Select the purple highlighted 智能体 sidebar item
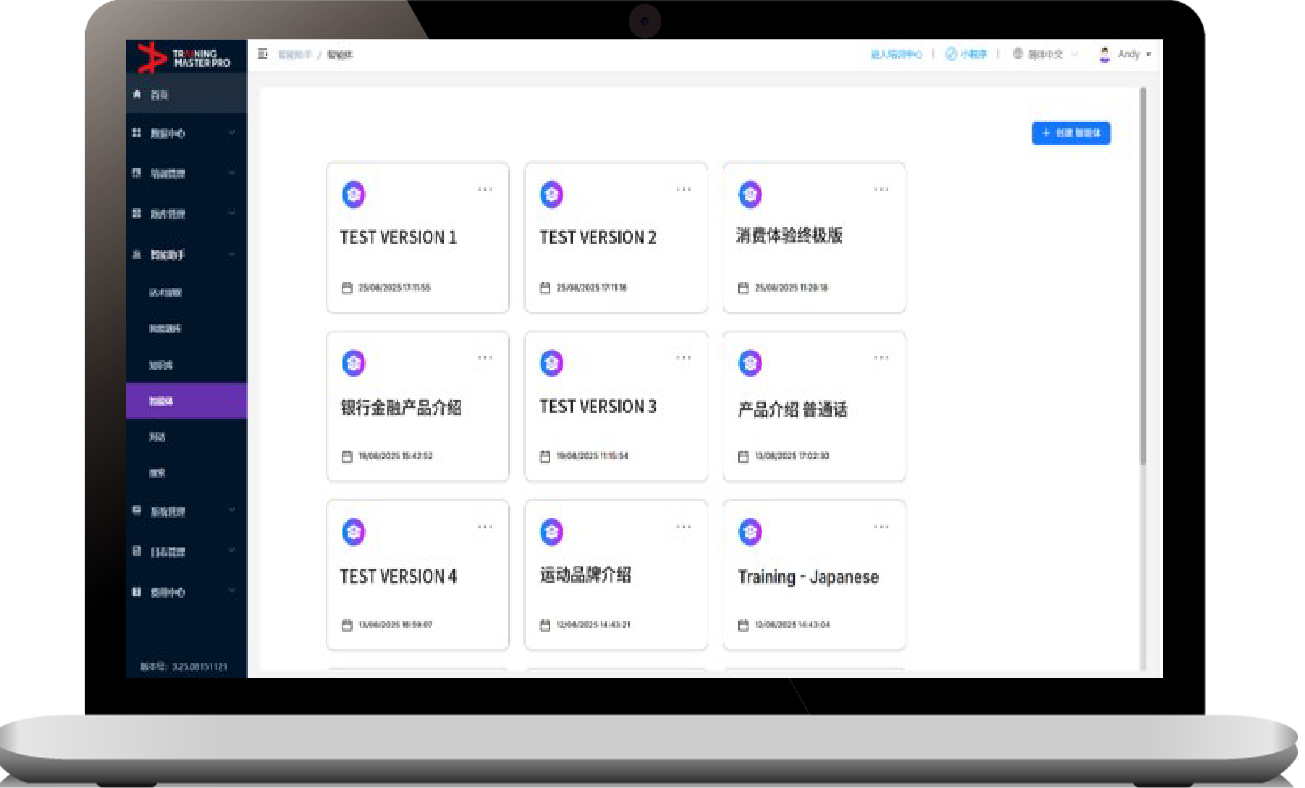This screenshot has width=1305, height=788. tap(186, 401)
